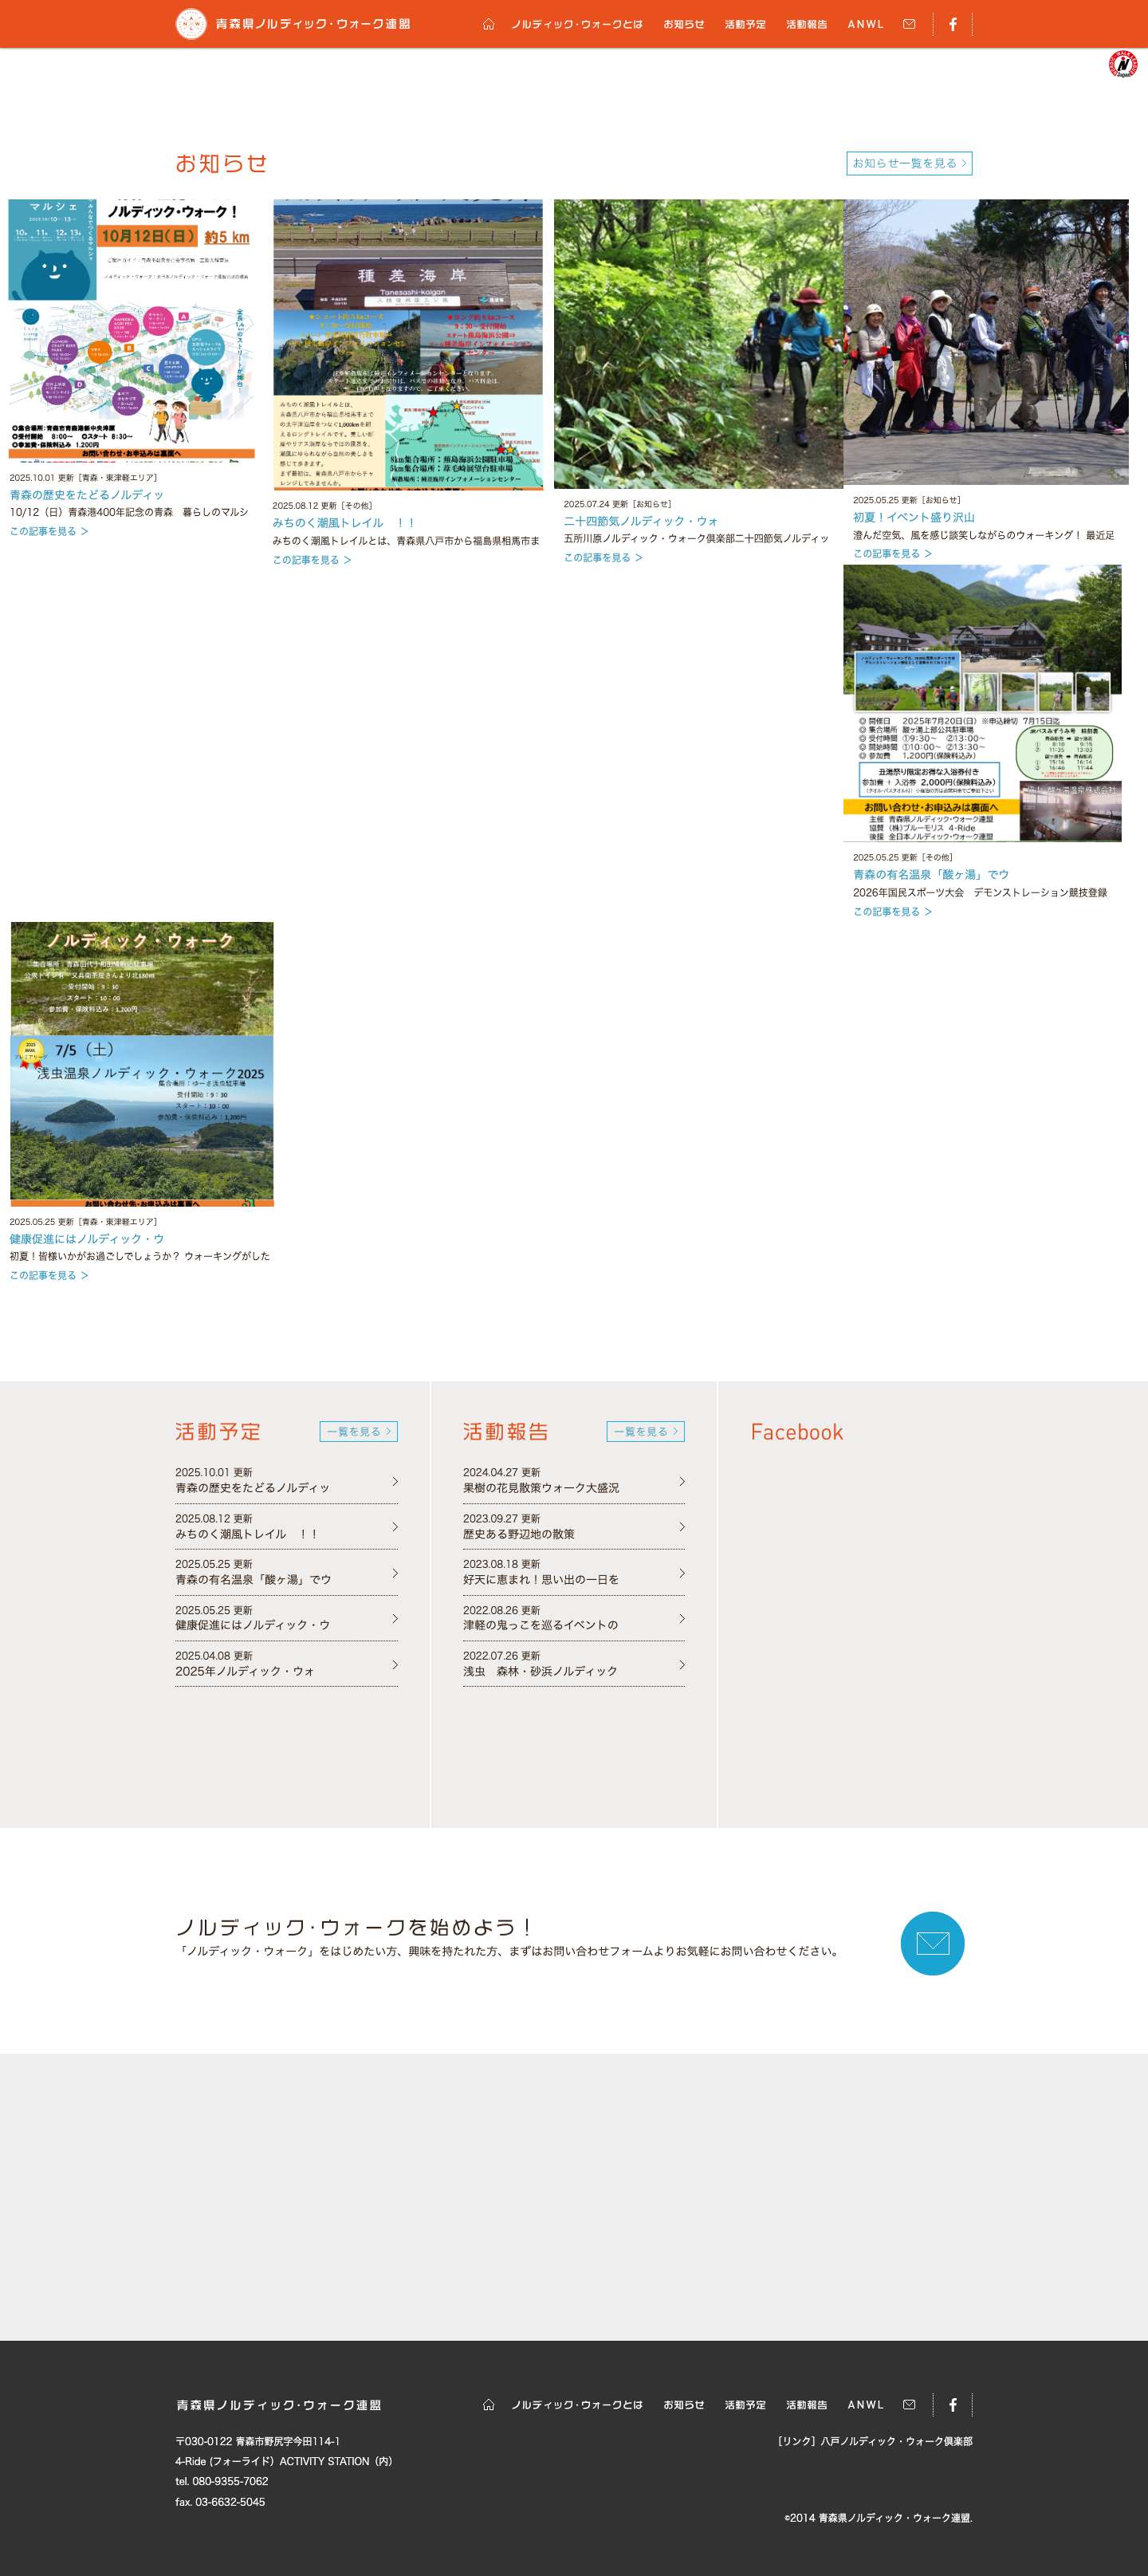
Task: Expand 活動報告 row 果樹の花見散策ウォーク大盛況 chevron
Action: click(682, 1481)
